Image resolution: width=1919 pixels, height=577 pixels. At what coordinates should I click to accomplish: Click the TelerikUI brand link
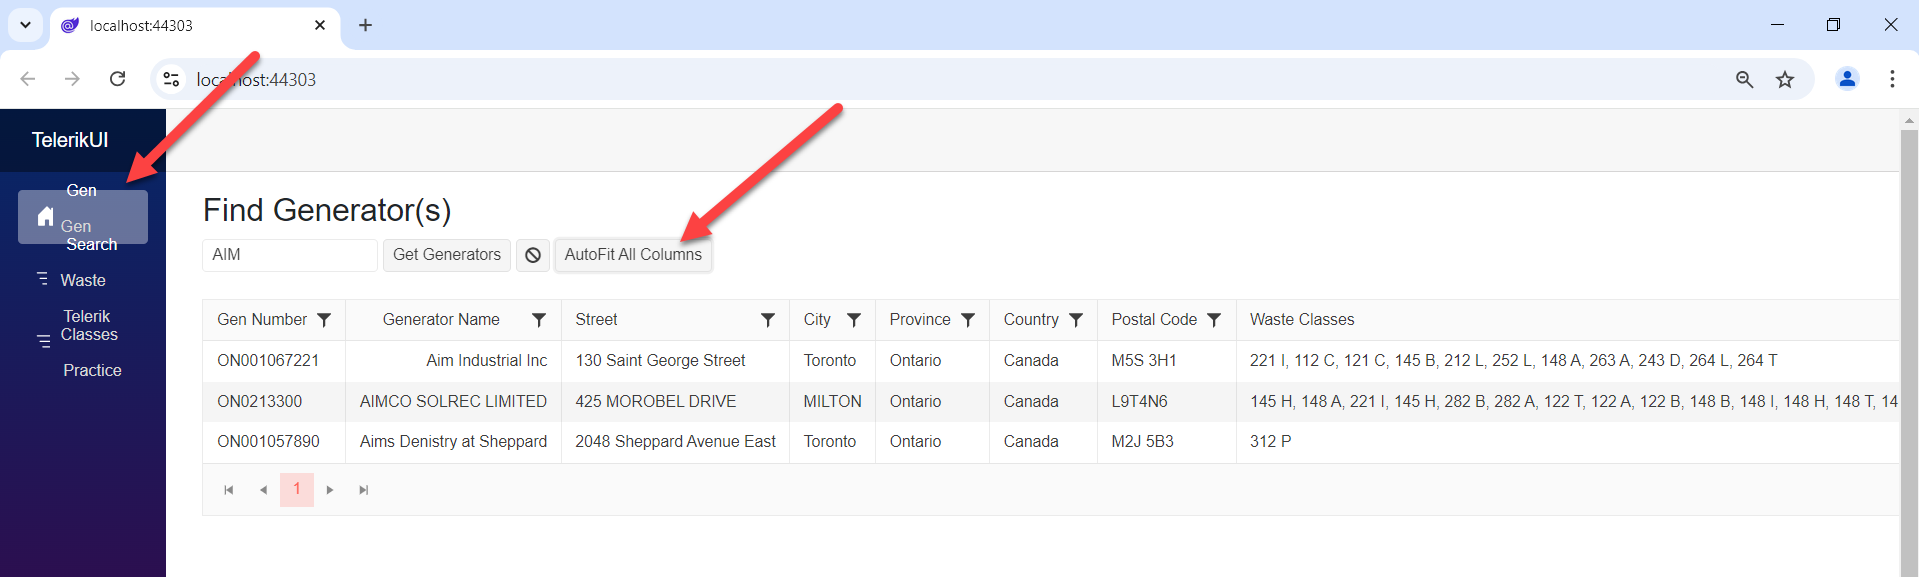click(x=70, y=140)
